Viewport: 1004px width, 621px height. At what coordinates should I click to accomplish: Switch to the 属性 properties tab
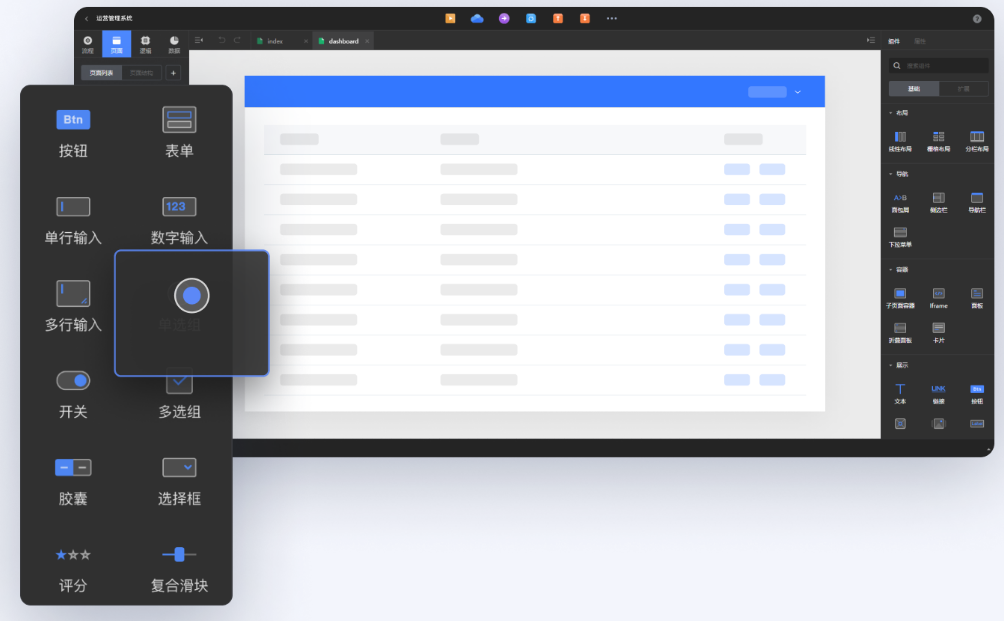click(x=920, y=41)
